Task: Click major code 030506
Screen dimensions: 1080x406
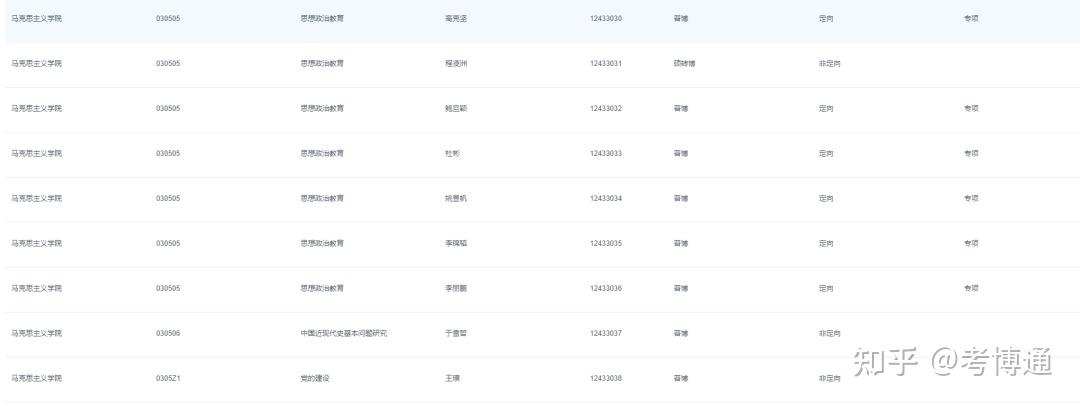Action: (x=168, y=334)
